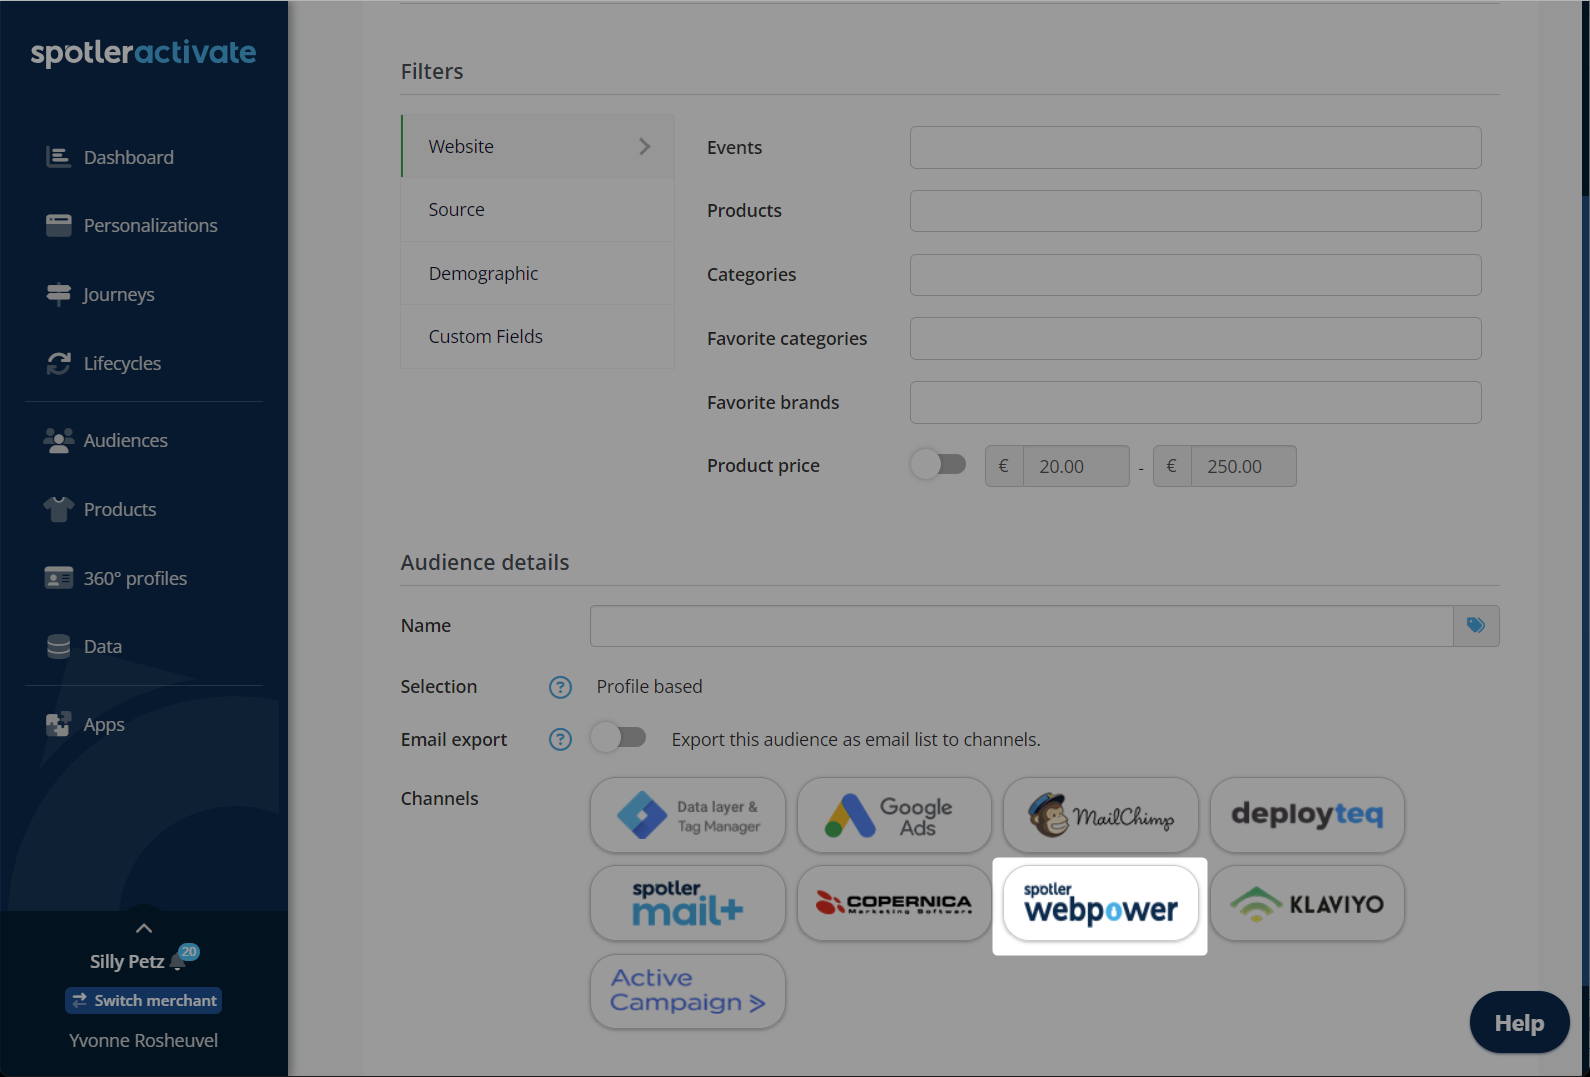Screen dimensions: 1590x1077
Task: Select the Source filter tab
Action: pyautogui.click(x=537, y=210)
